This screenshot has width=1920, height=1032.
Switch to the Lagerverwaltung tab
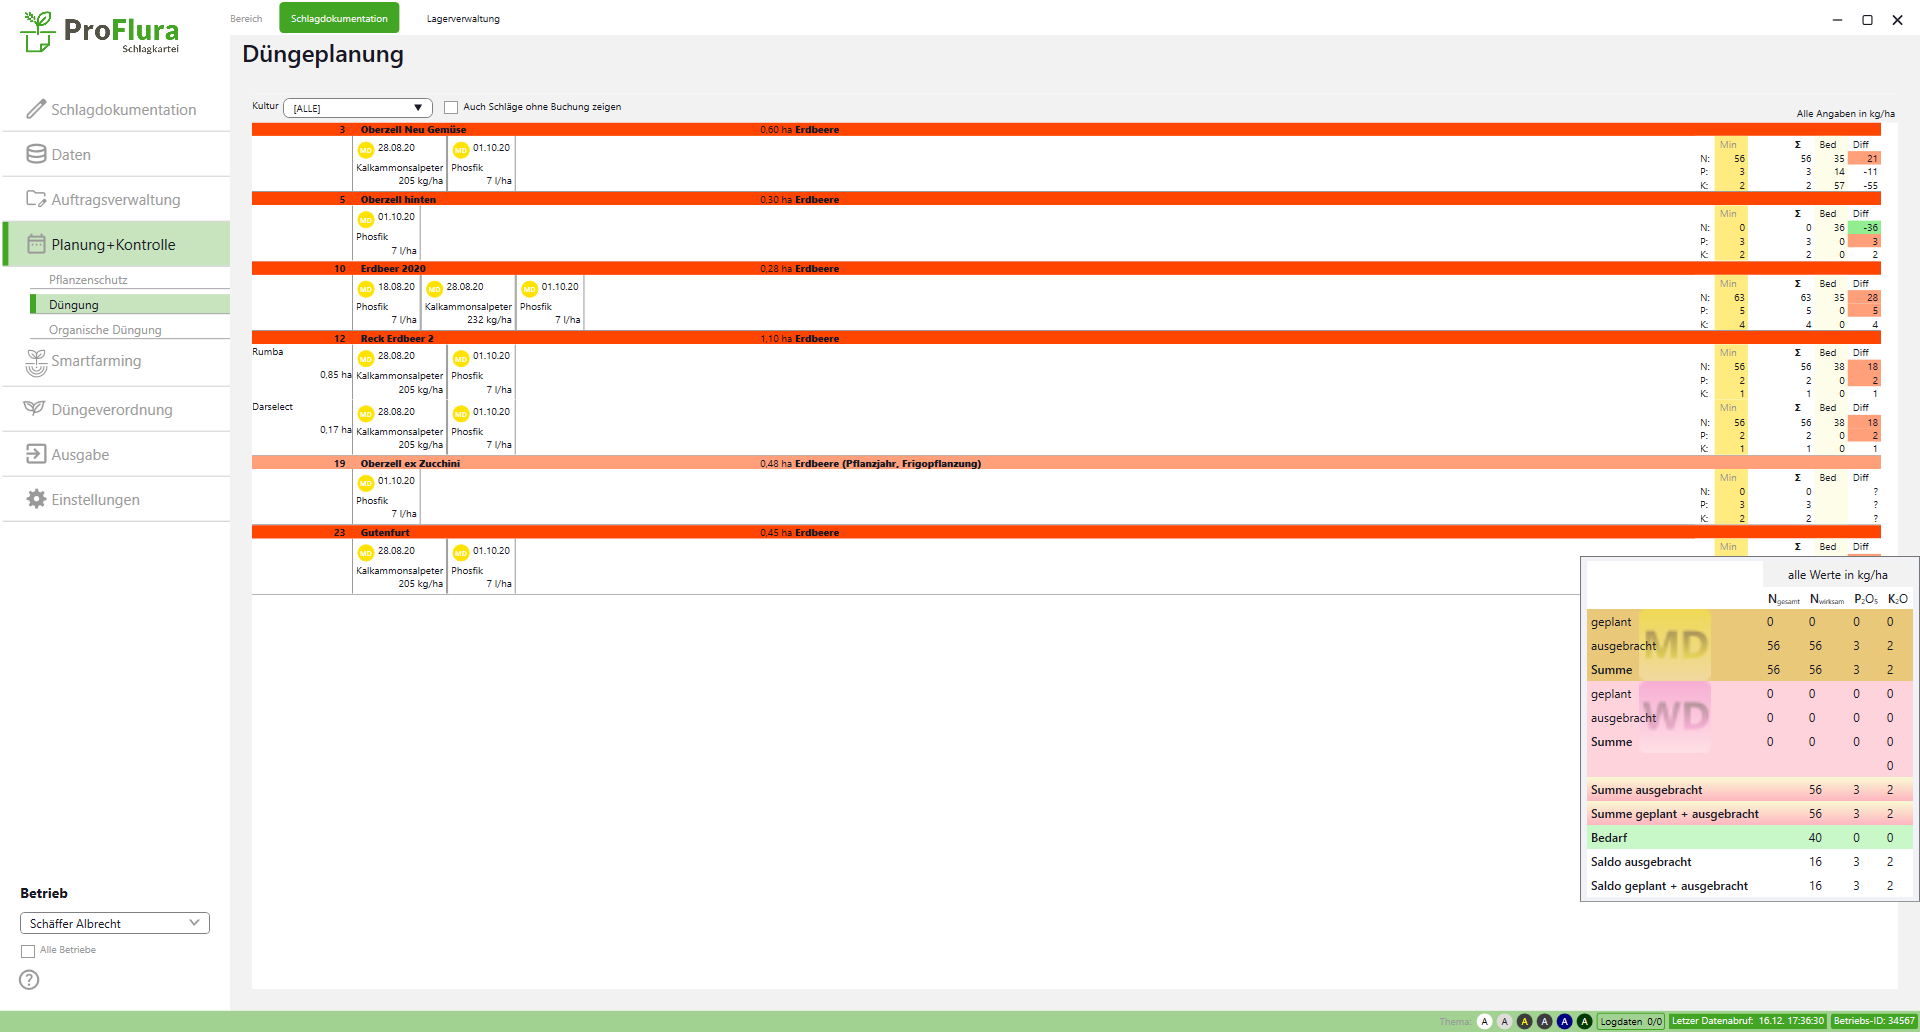463,19
